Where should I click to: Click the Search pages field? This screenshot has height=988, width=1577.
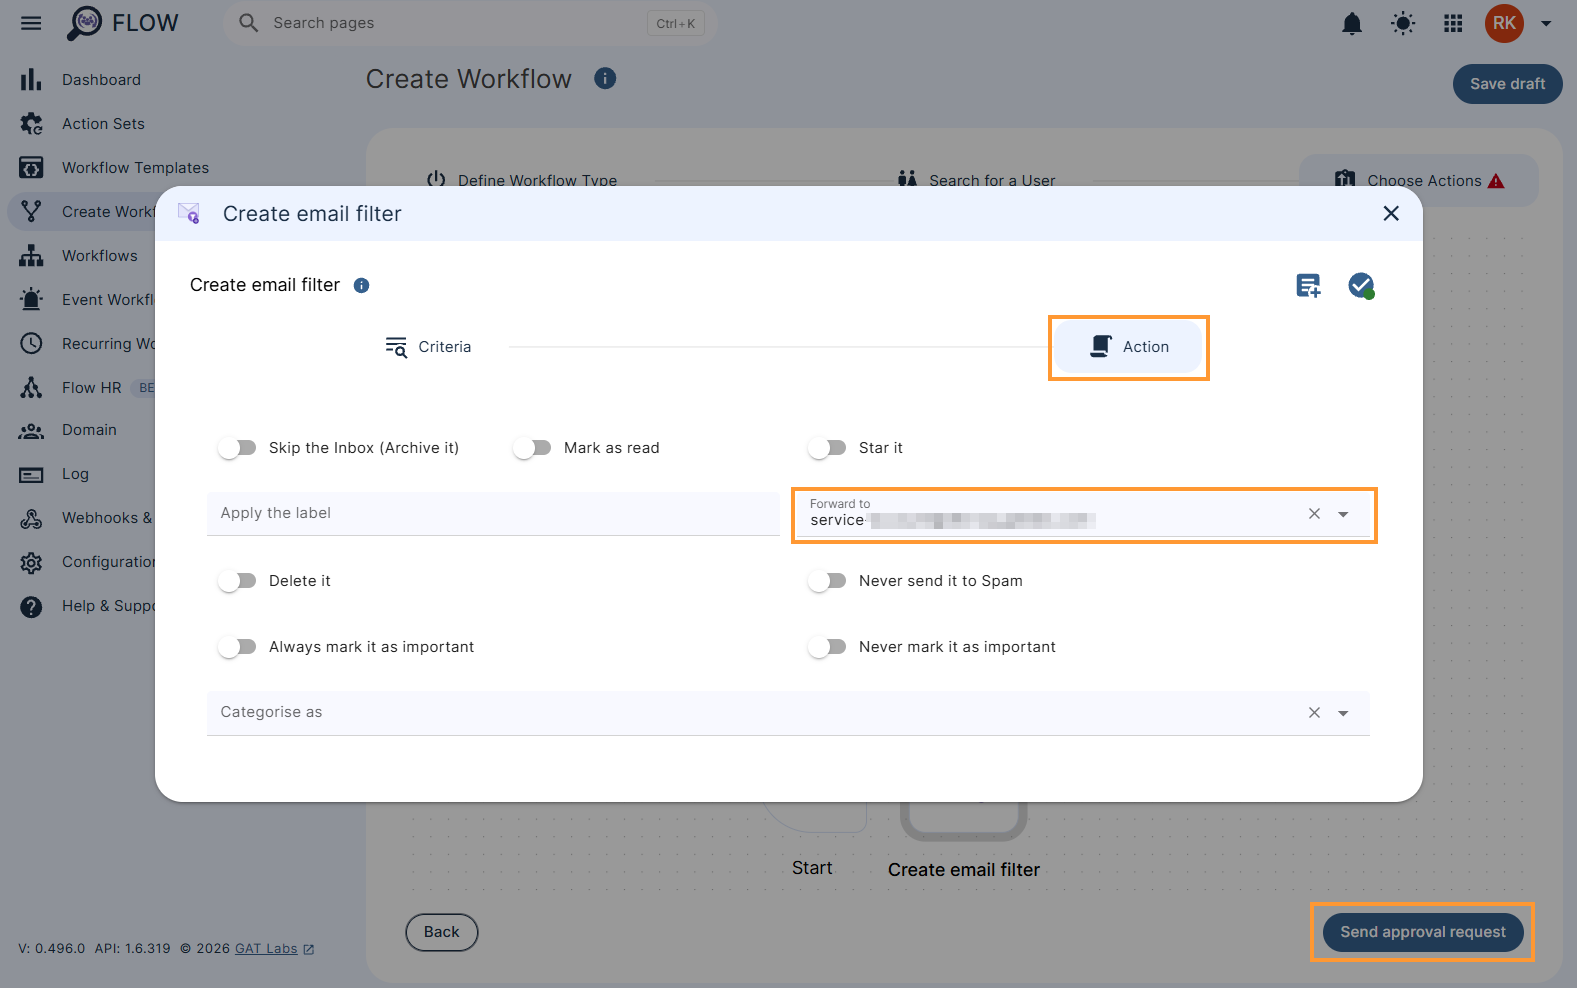(469, 23)
